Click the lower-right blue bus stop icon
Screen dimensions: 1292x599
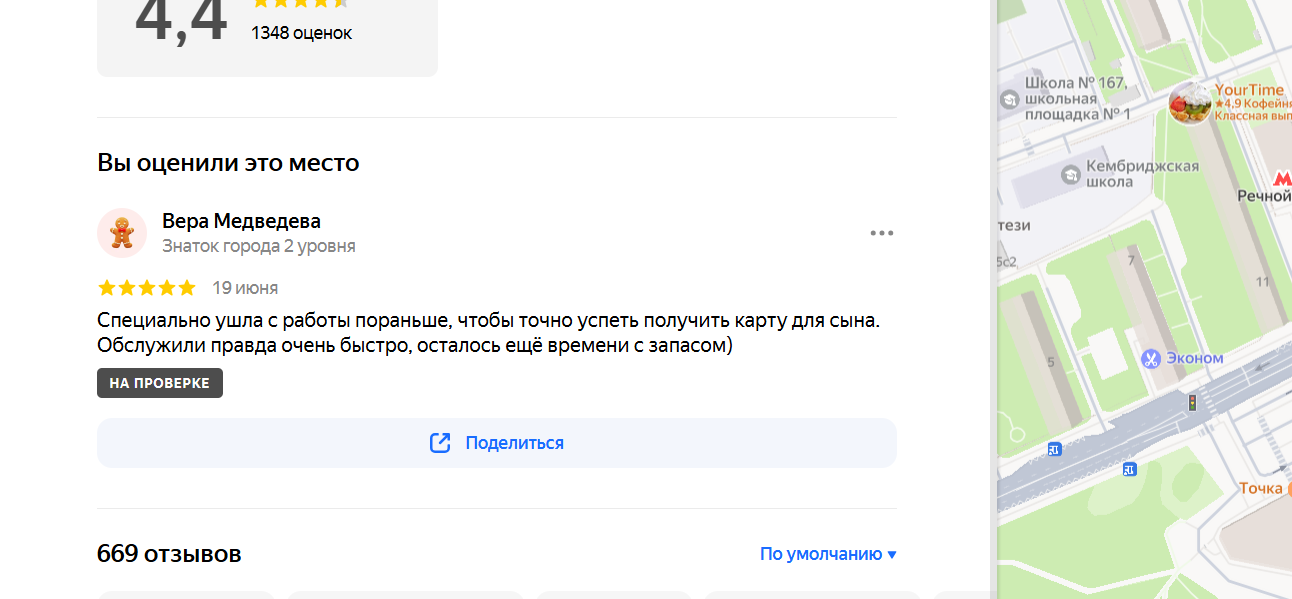(1129, 469)
